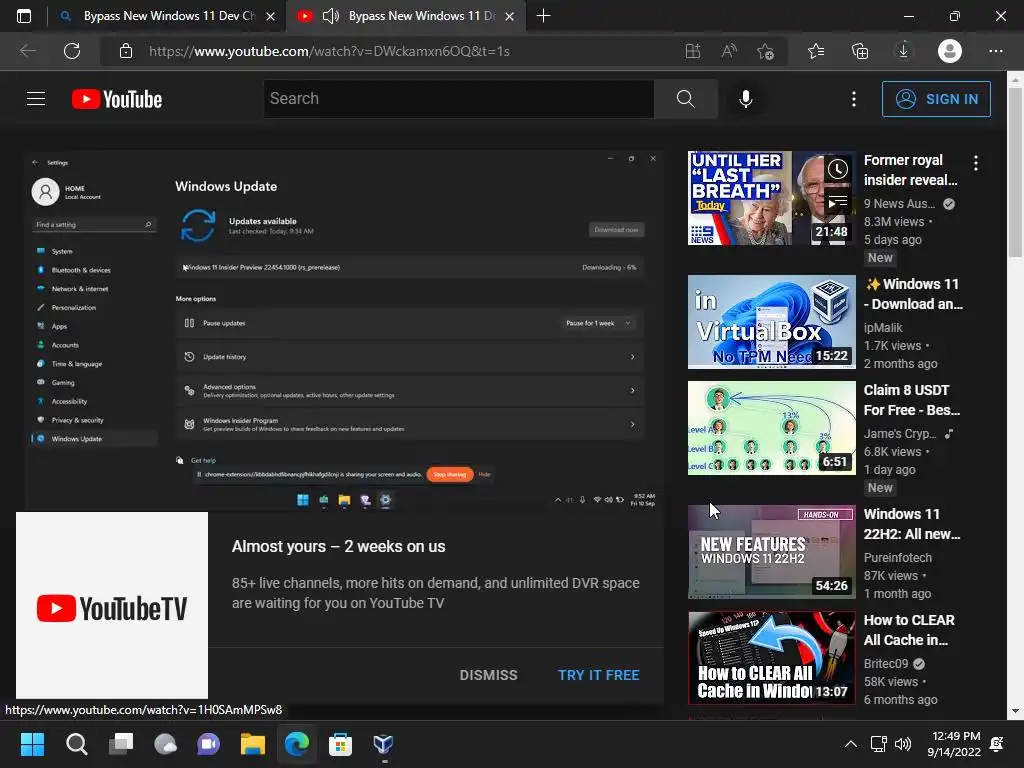Screen dimensions: 1024x768
Task: Open Claim 8 USDT video thumbnail
Action: point(771,428)
